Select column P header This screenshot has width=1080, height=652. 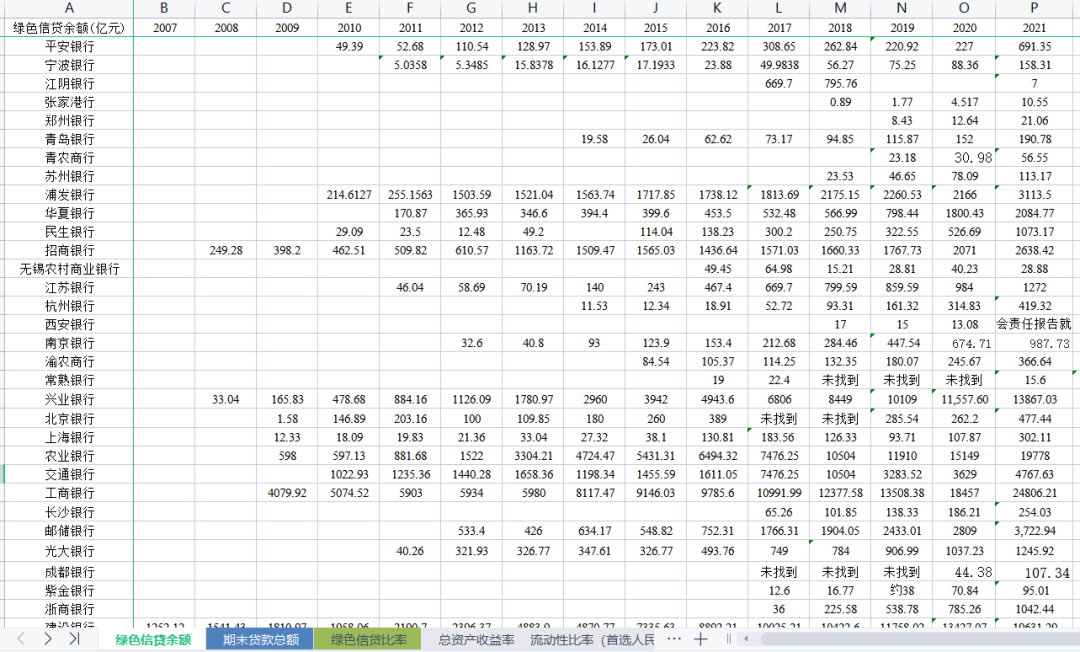point(1035,8)
